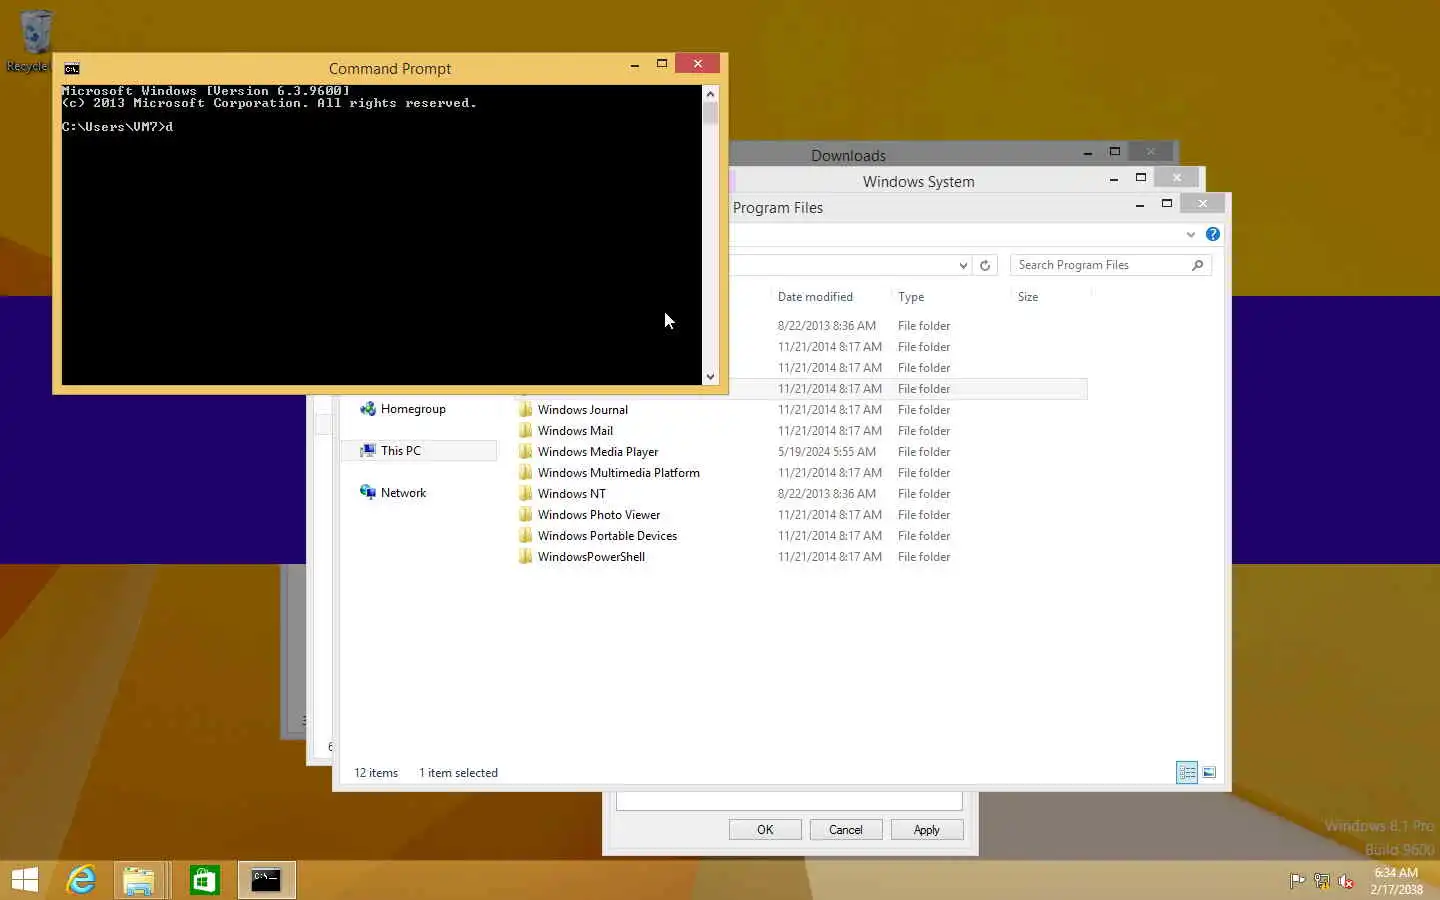Click the folder icon beside Windows Media Player
Viewport: 1440px width, 900px height.
coord(526,452)
